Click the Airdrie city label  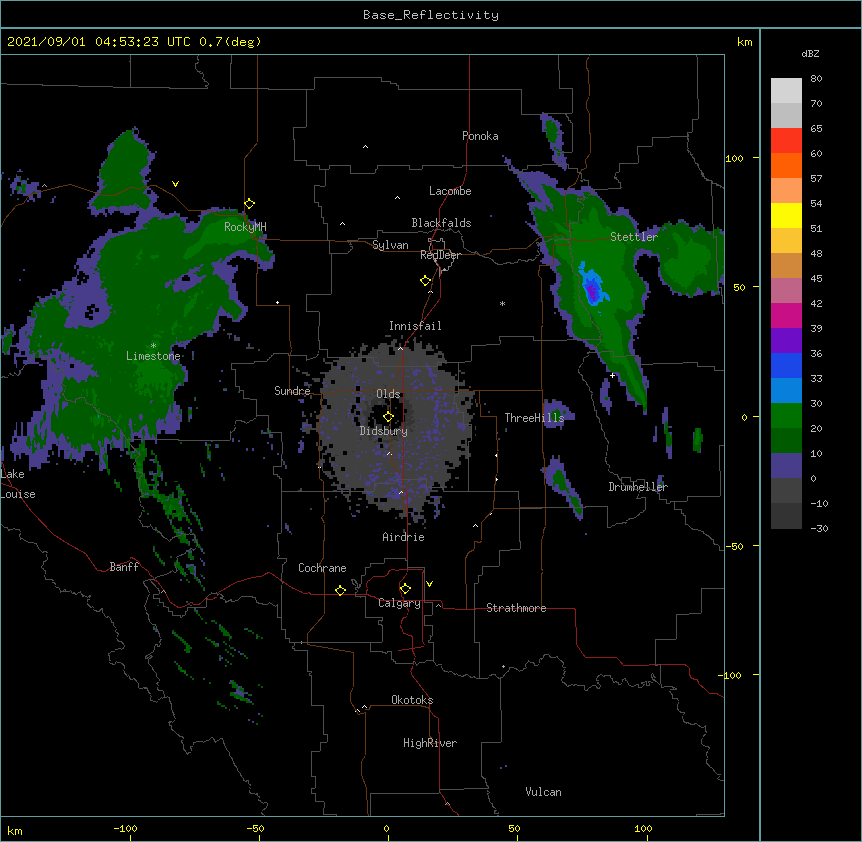404,537
